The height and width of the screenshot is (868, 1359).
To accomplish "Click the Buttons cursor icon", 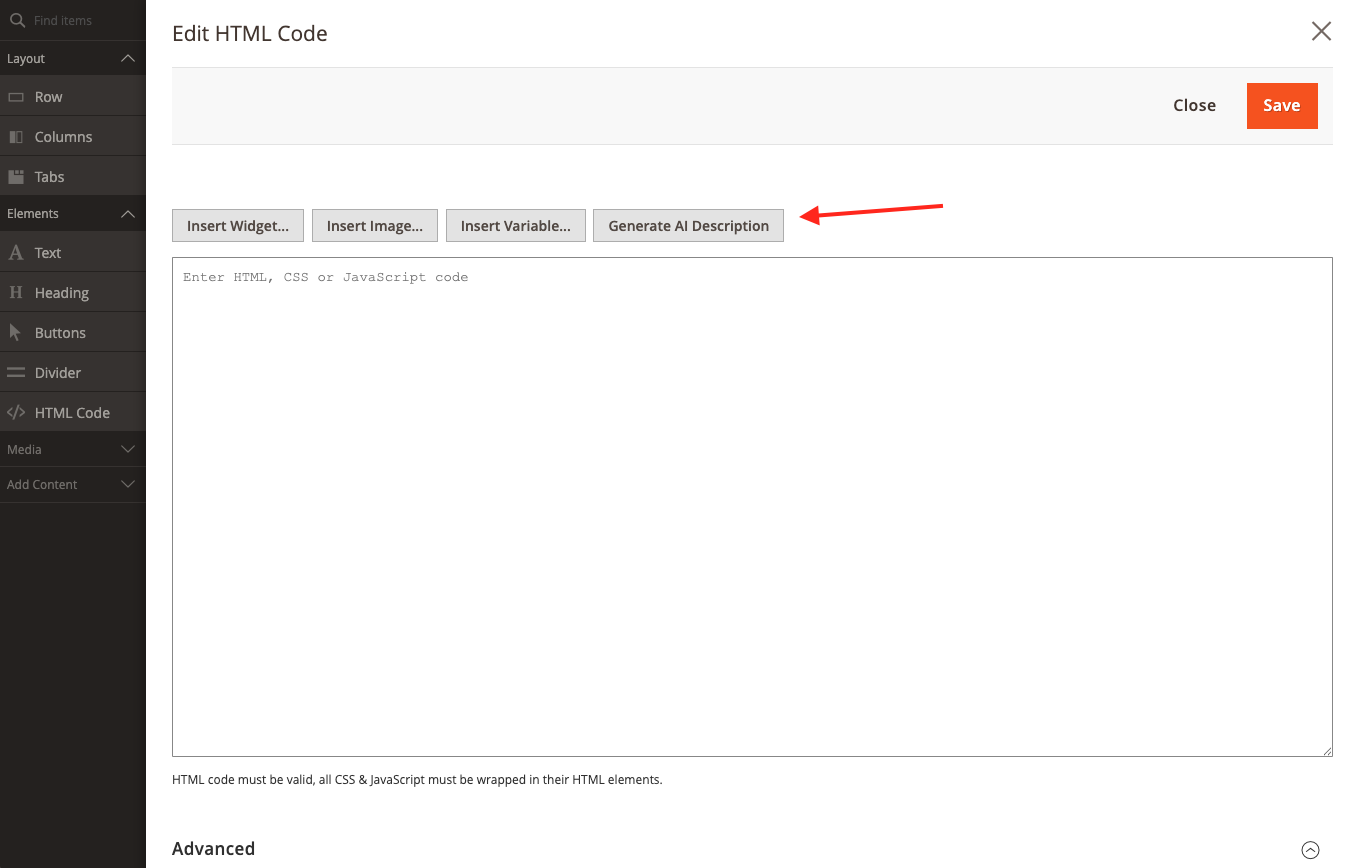I will click(x=16, y=333).
